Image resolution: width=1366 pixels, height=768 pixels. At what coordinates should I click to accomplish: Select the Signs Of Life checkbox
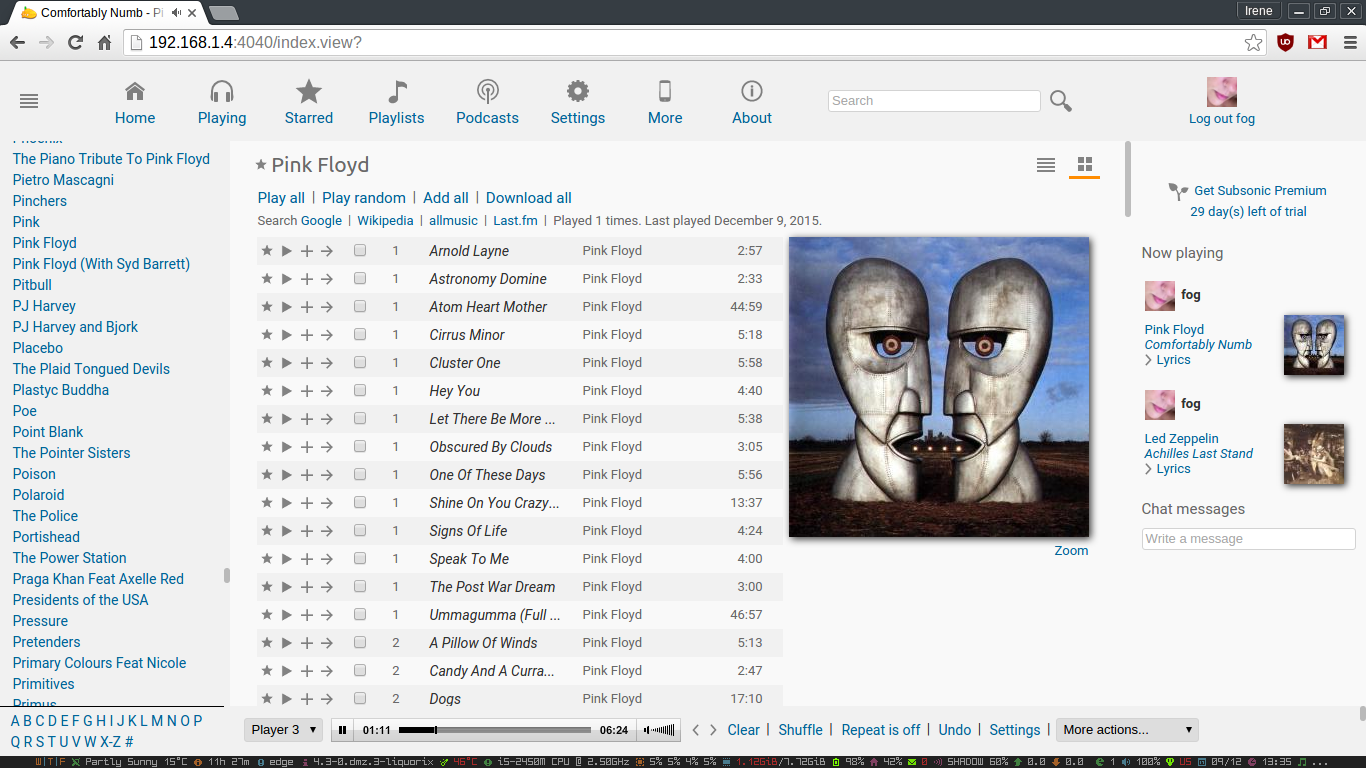(360, 531)
